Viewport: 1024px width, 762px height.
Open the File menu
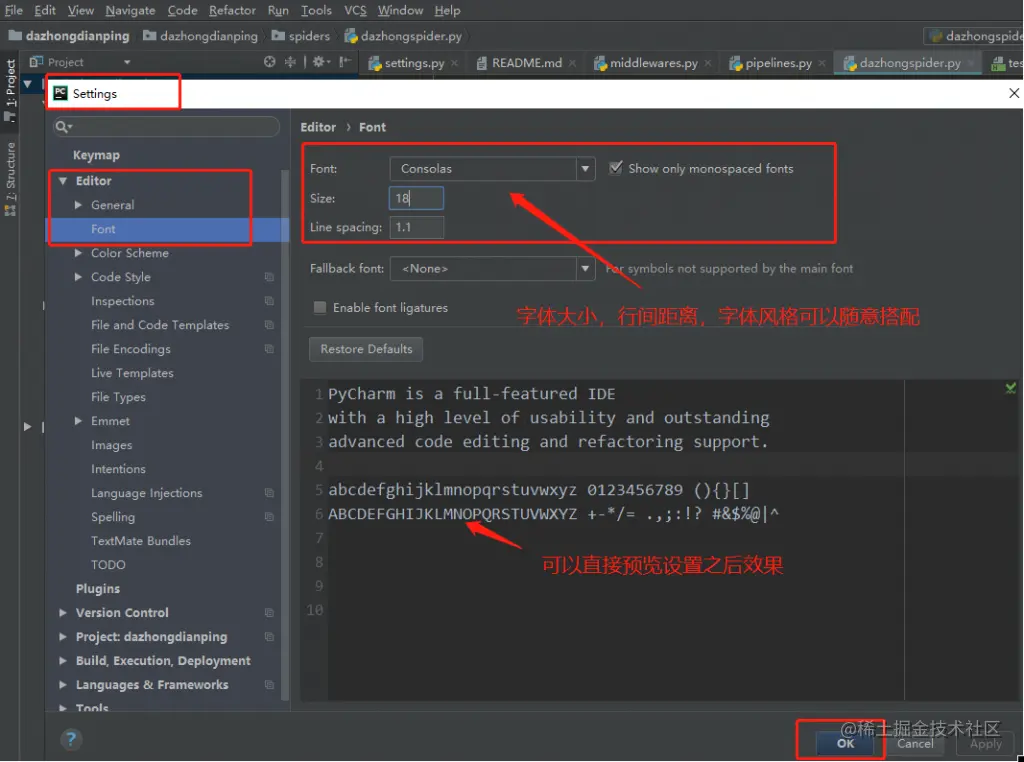pos(14,10)
